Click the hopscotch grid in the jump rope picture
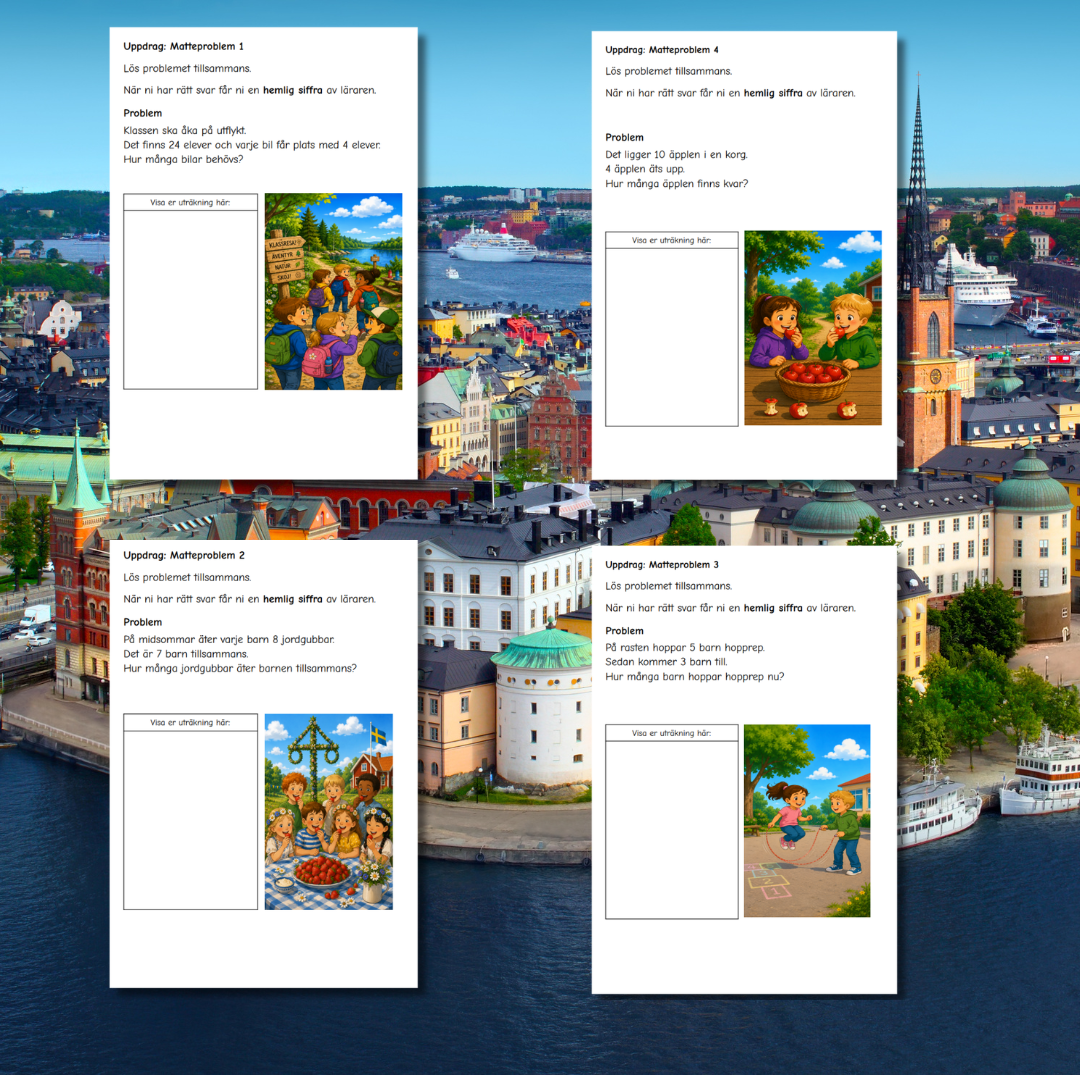This screenshot has height=1080, width=1080. (x=767, y=882)
